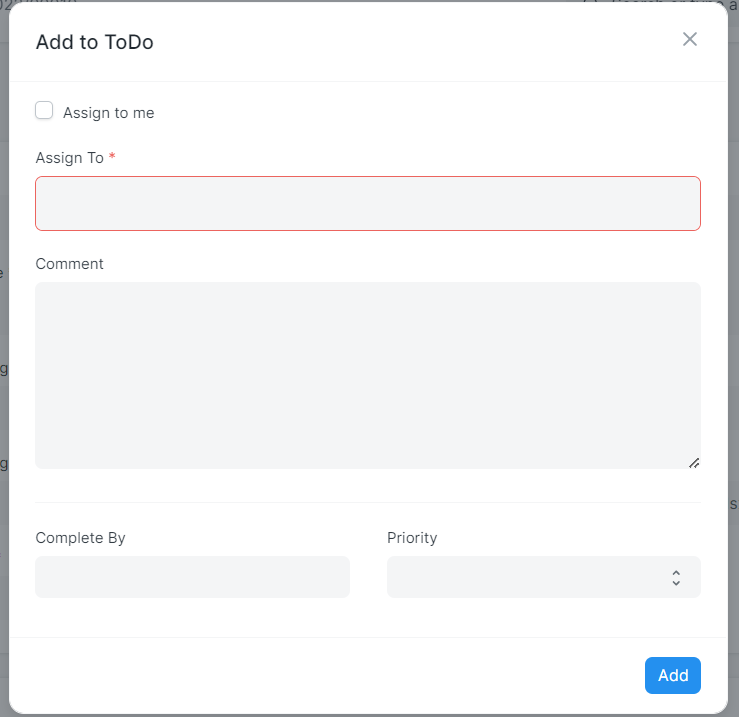The image size is (739, 717).
Task: Click the Priority label
Action: (412, 538)
